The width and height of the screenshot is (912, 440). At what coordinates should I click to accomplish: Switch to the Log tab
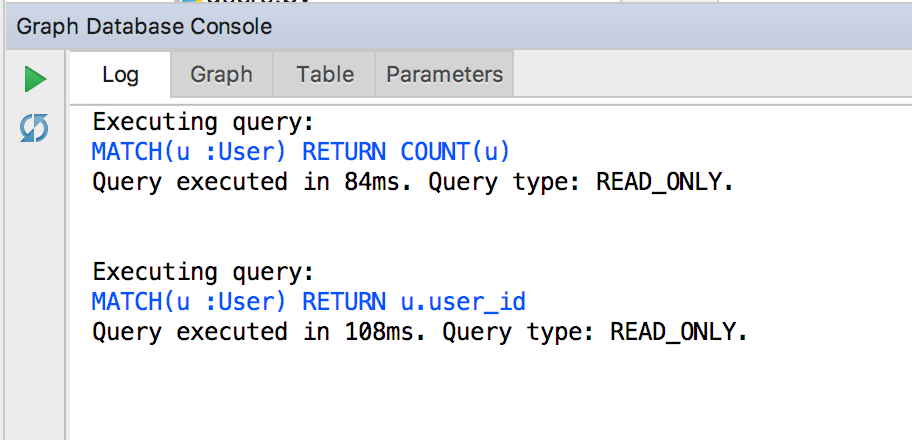click(x=120, y=74)
